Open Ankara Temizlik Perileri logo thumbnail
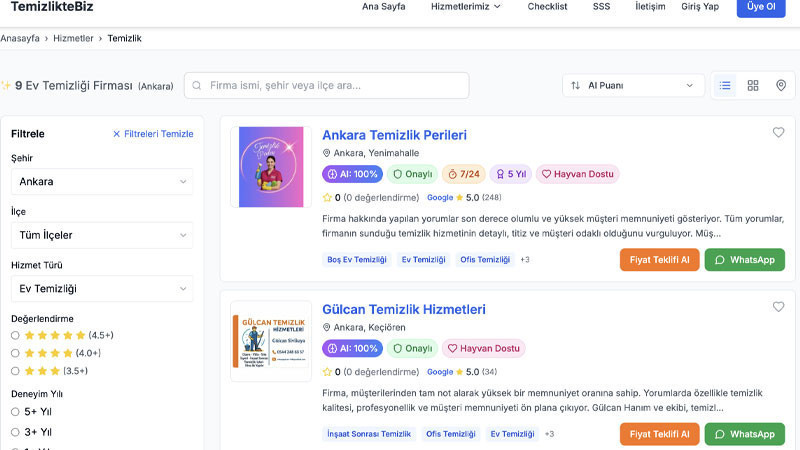The height and width of the screenshot is (450, 800). pos(271,167)
